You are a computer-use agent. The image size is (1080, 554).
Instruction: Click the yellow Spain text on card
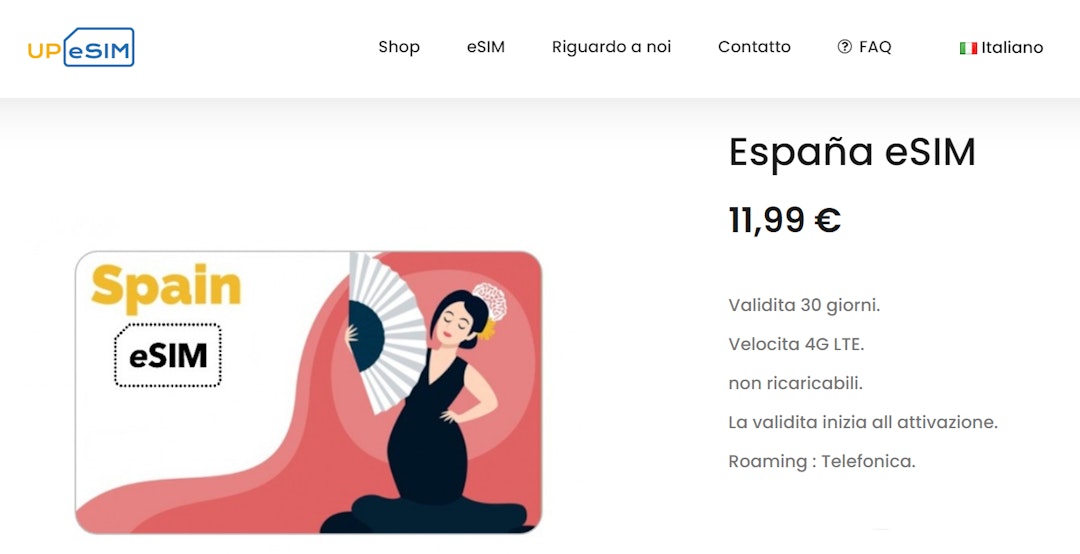coord(166,287)
